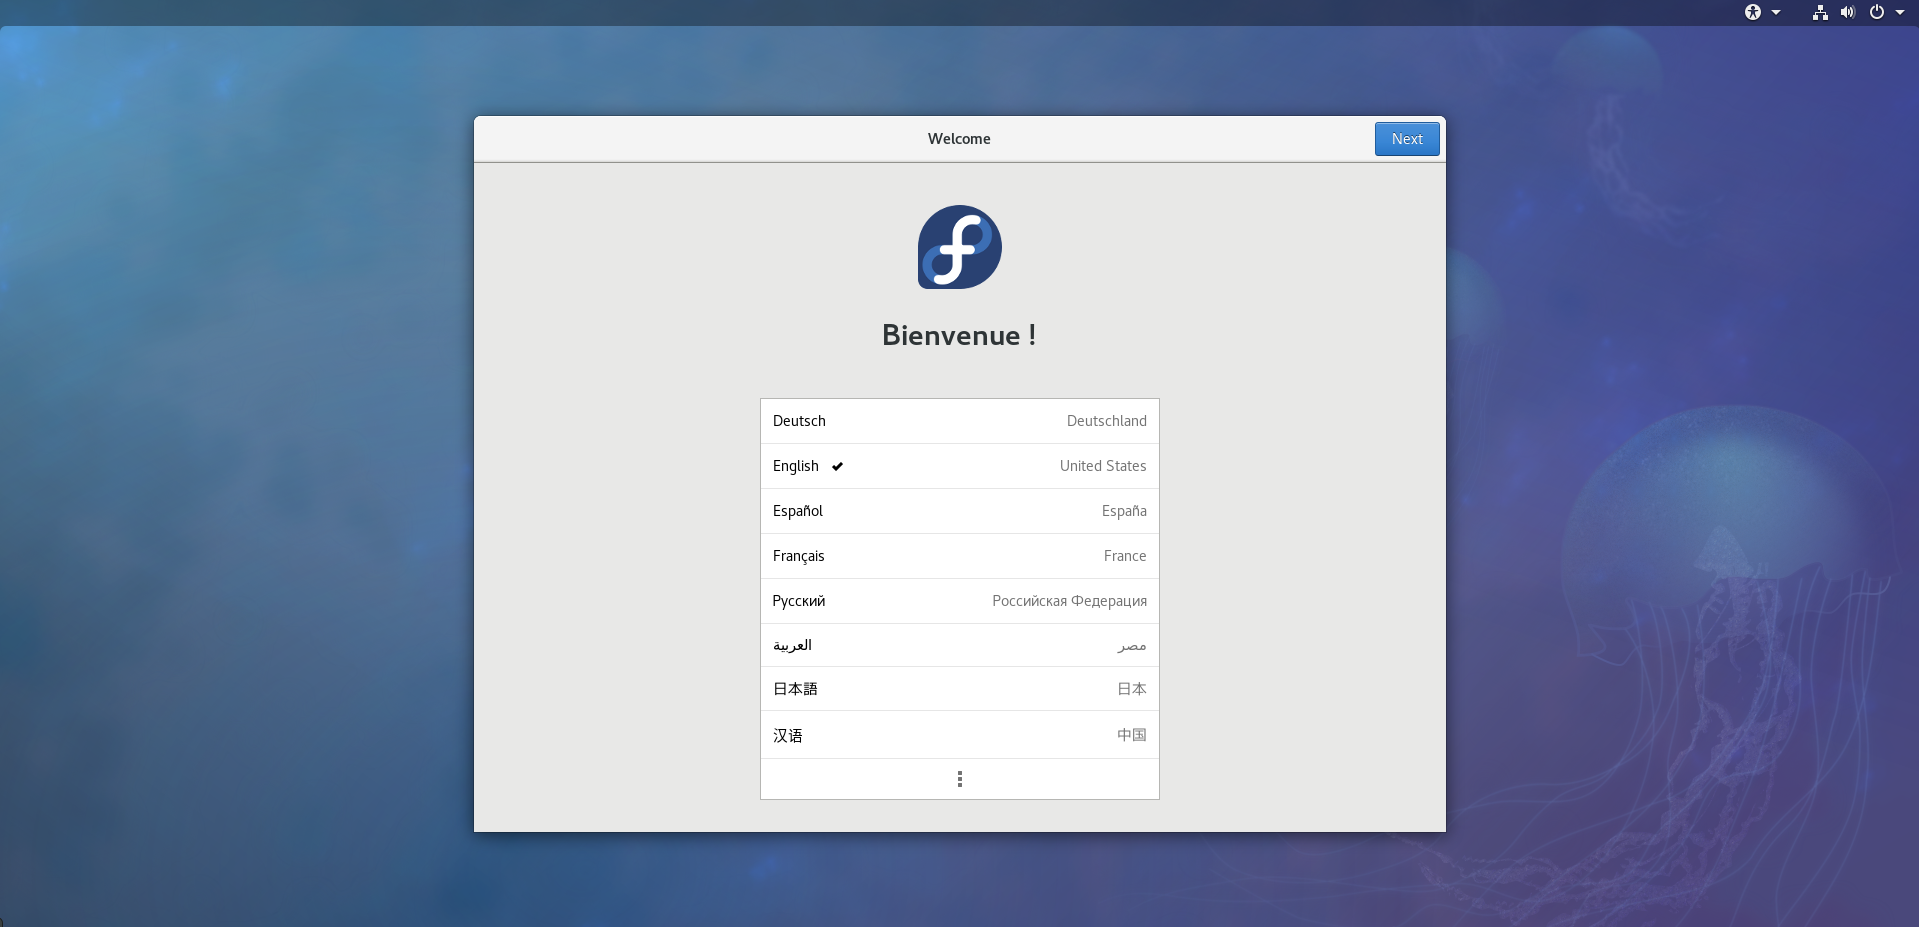
Task: Open the power icon in top bar
Action: (1877, 12)
